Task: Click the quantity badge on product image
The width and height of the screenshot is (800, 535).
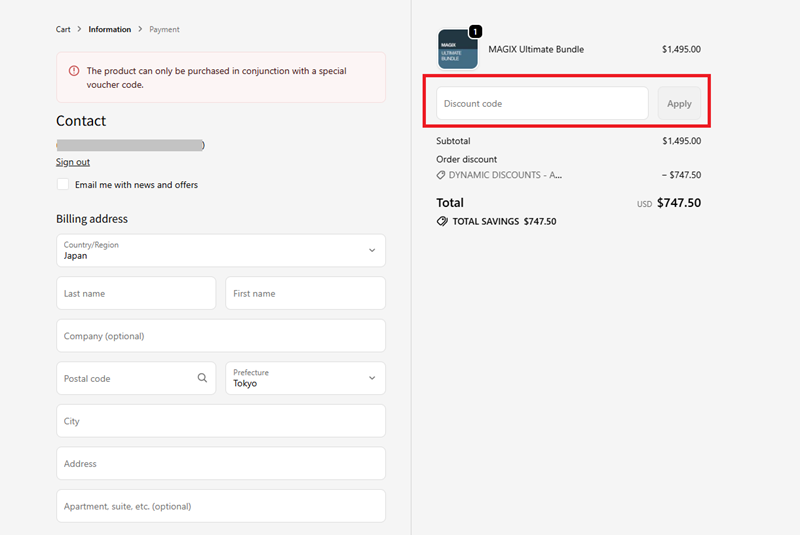Action: click(x=474, y=31)
